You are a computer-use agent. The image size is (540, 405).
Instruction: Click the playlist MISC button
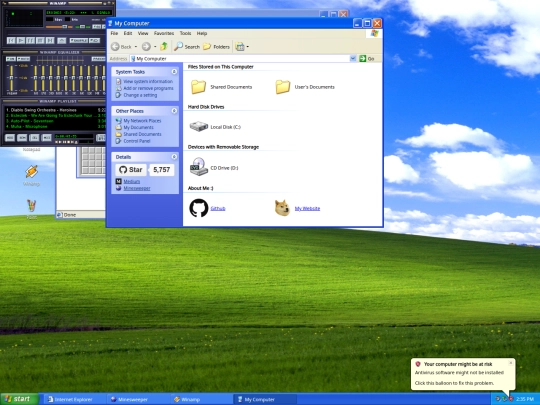click(46, 138)
